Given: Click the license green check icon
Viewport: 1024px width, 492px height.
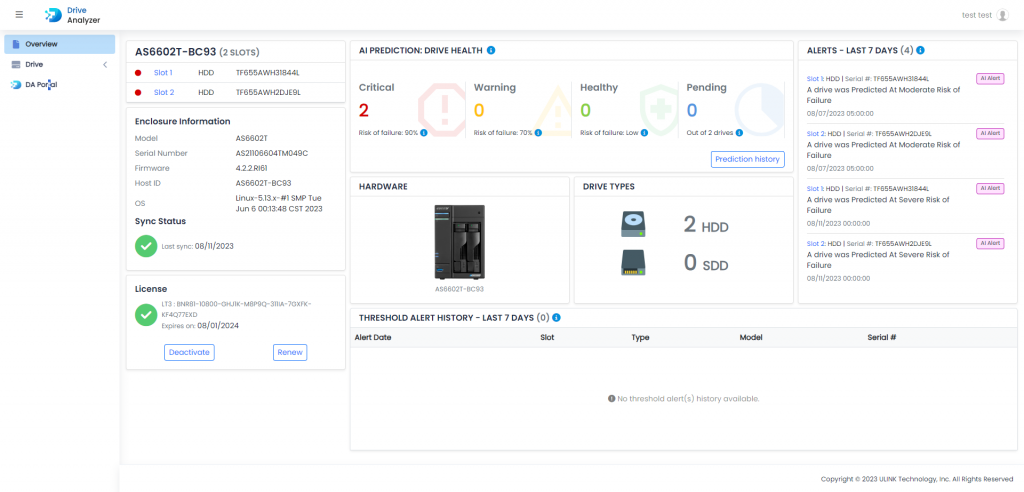Looking at the screenshot, I should coord(146,314).
